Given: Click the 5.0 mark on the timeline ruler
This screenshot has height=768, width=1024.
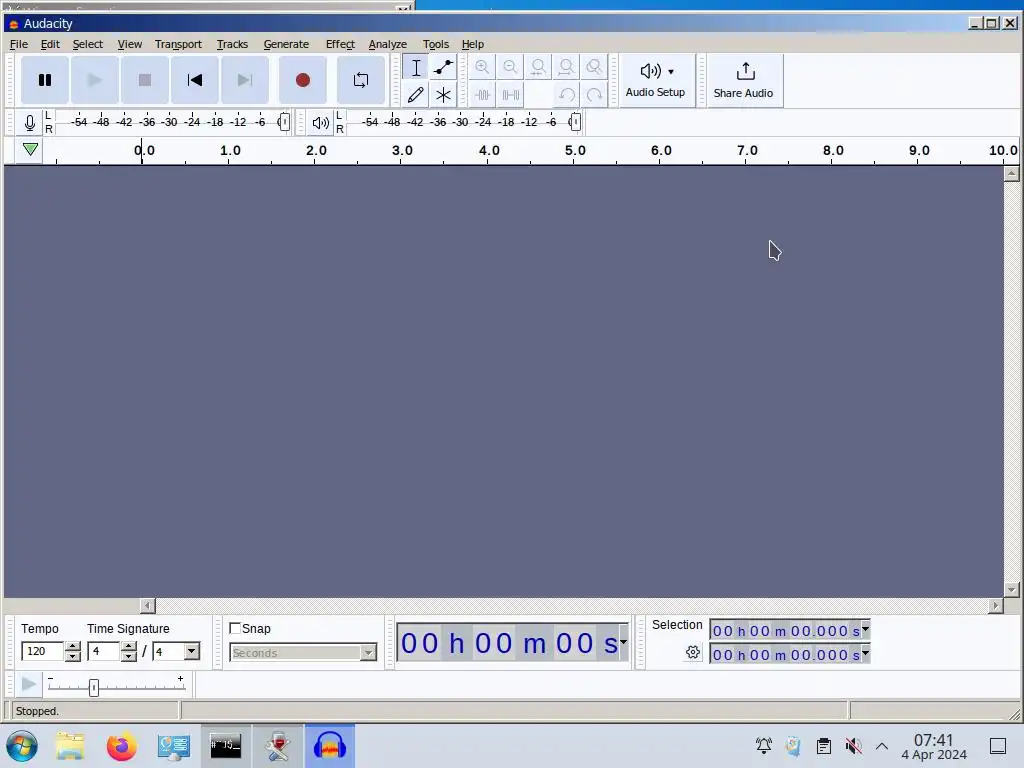Looking at the screenshot, I should pyautogui.click(x=575, y=150).
